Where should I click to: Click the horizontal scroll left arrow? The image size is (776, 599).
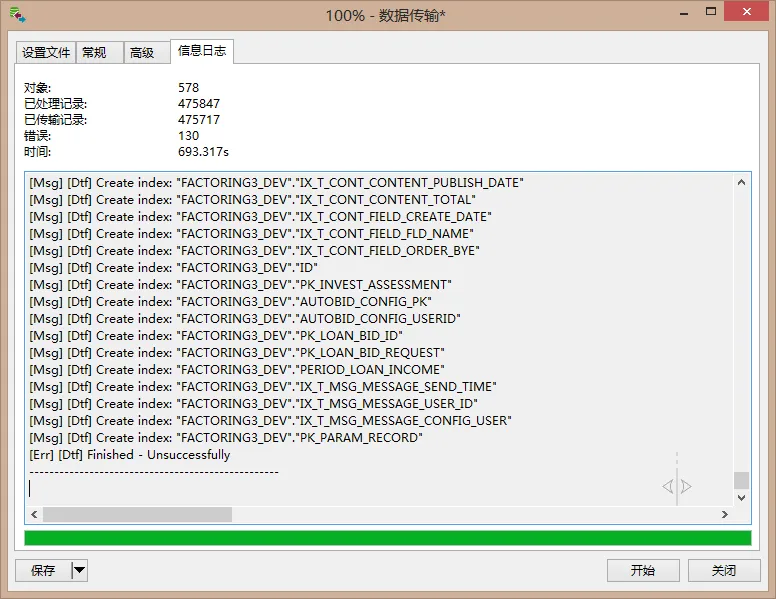(x=34, y=514)
